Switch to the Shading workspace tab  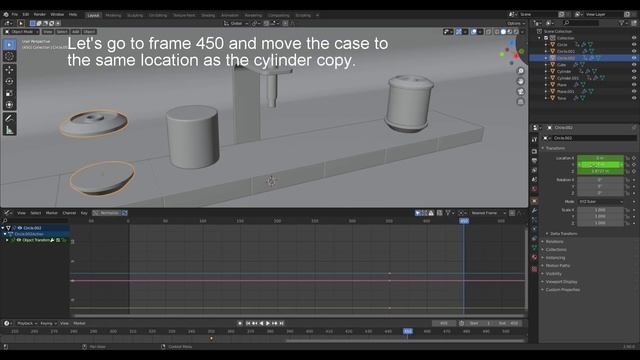pos(208,16)
